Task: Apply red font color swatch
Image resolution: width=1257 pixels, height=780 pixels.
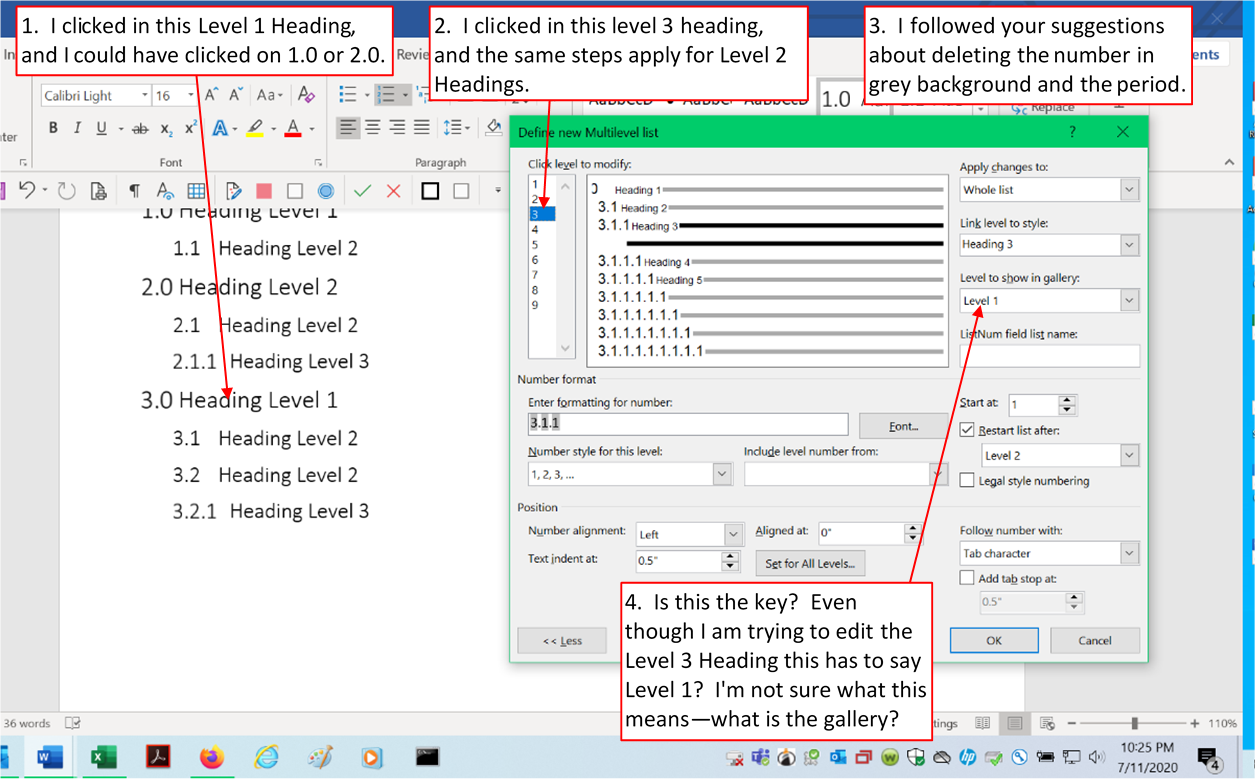Action: point(292,128)
